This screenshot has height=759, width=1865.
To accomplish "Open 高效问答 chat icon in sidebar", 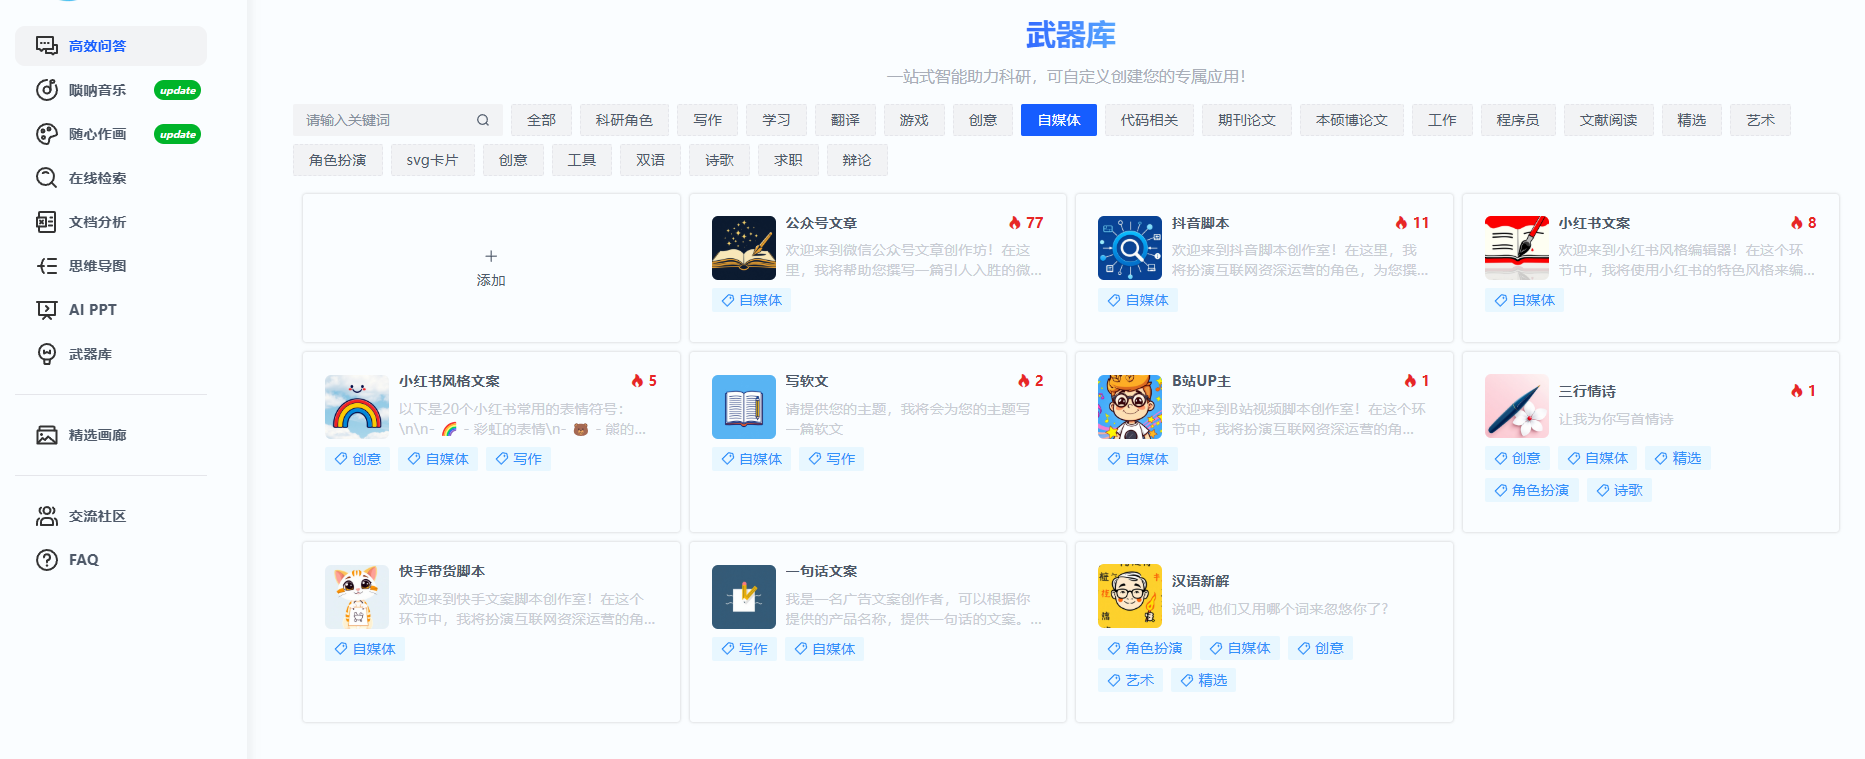I will (x=47, y=46).
